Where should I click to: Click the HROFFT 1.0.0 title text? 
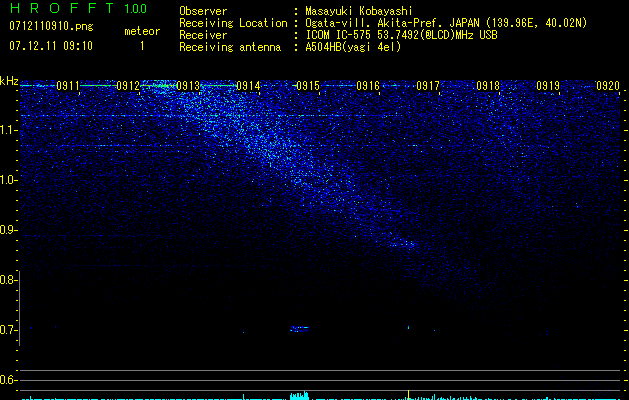click(x=79, y=8)
